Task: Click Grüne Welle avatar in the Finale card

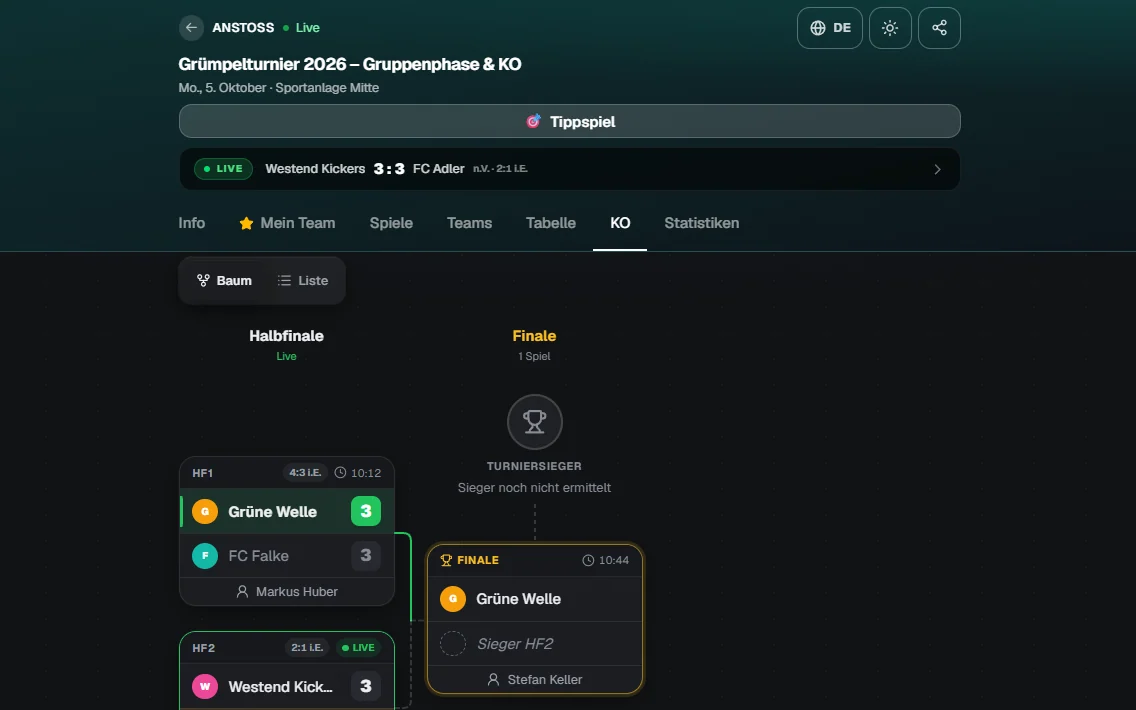Action: click(453, 599)
